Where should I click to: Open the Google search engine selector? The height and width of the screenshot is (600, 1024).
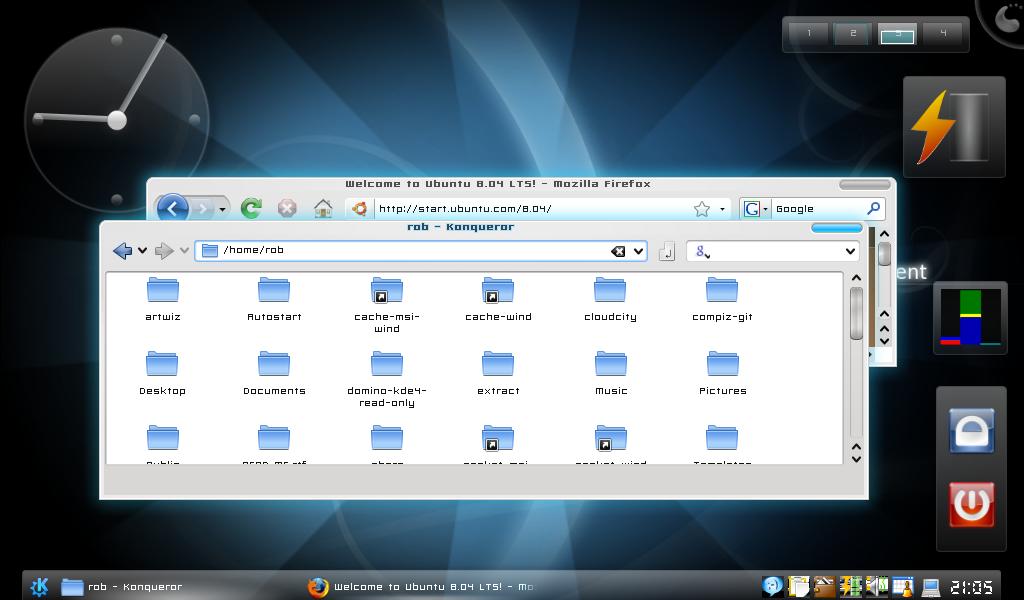[756, 209]
